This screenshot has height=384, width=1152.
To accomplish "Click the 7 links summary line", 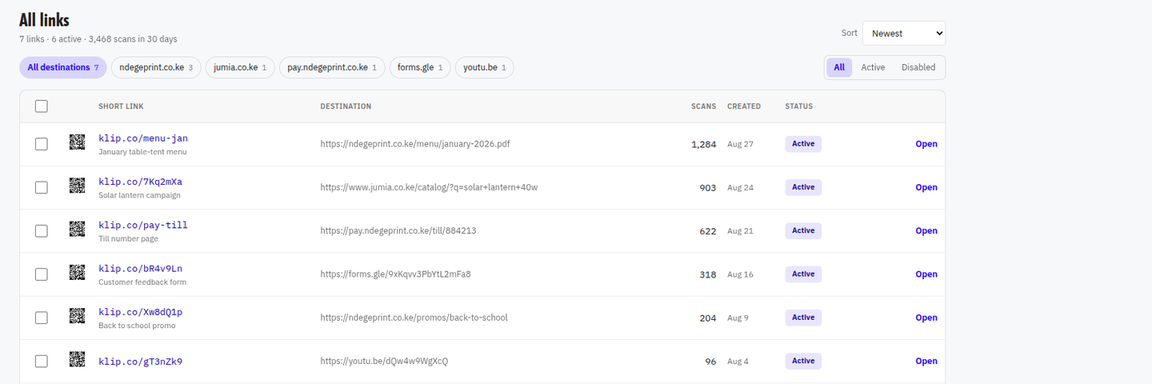I will tap(98, 39).
